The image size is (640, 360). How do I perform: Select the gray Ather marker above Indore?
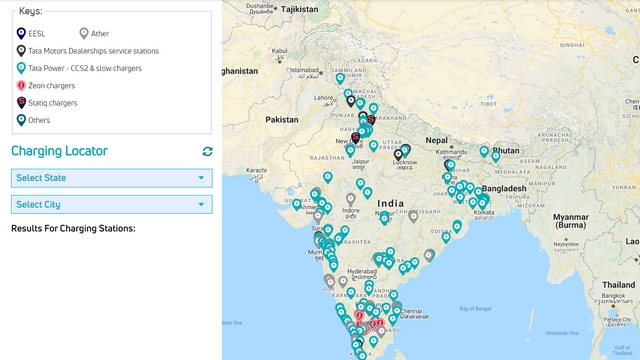[x=351, y=200]
